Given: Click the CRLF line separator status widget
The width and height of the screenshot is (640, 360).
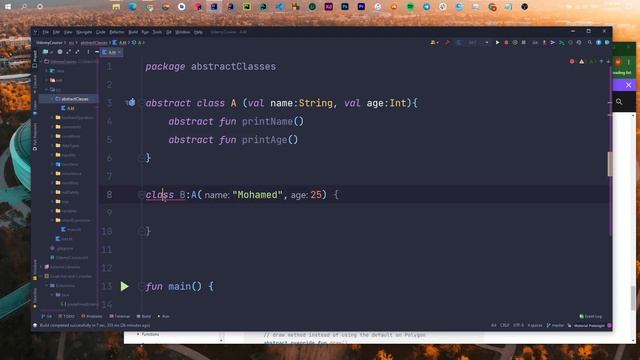Looking at the screenshot, I should pos(505,325).
